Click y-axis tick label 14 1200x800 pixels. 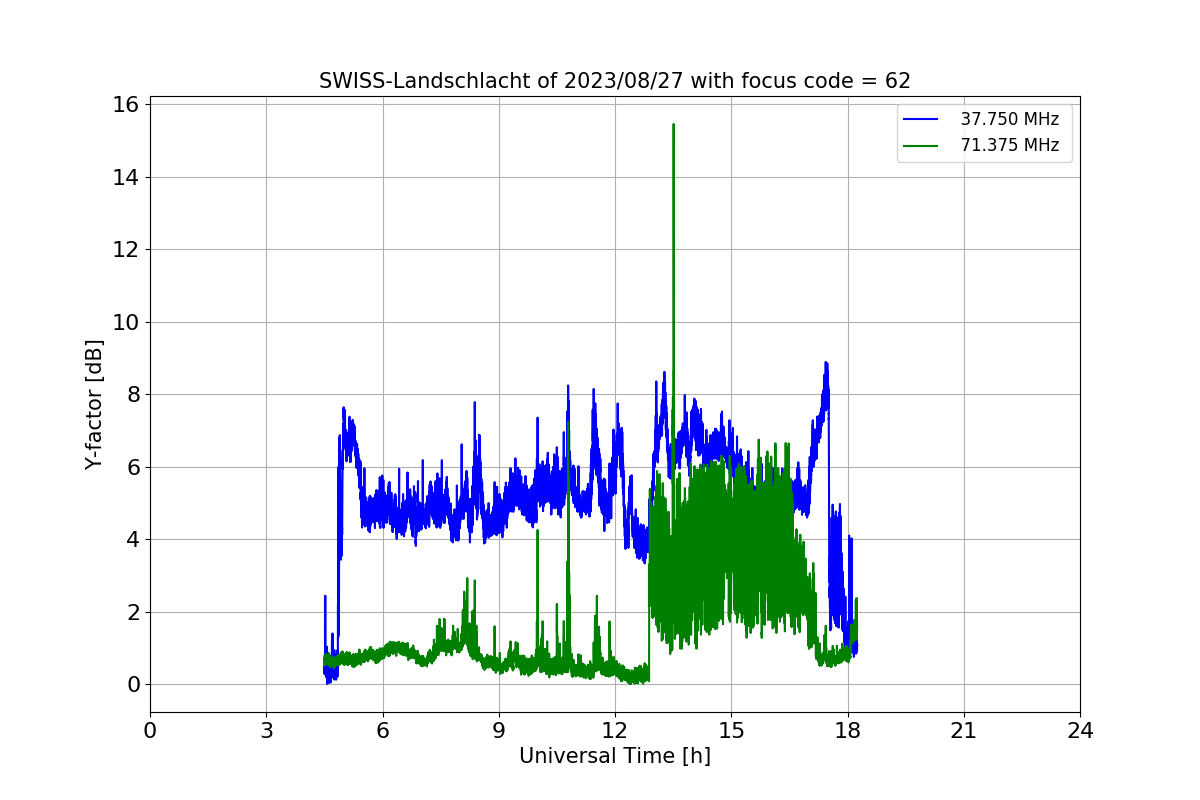click(x=127, y=178)
